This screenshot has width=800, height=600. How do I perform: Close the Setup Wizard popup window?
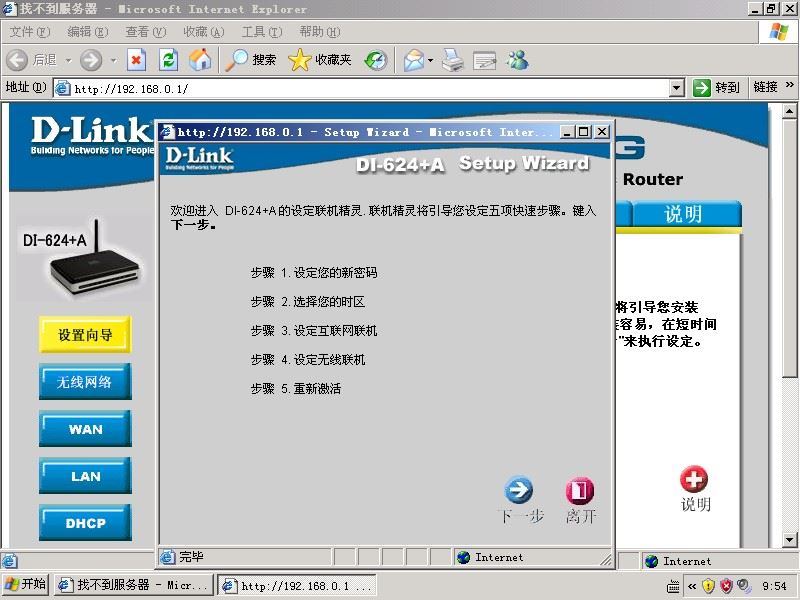[602, 132]
